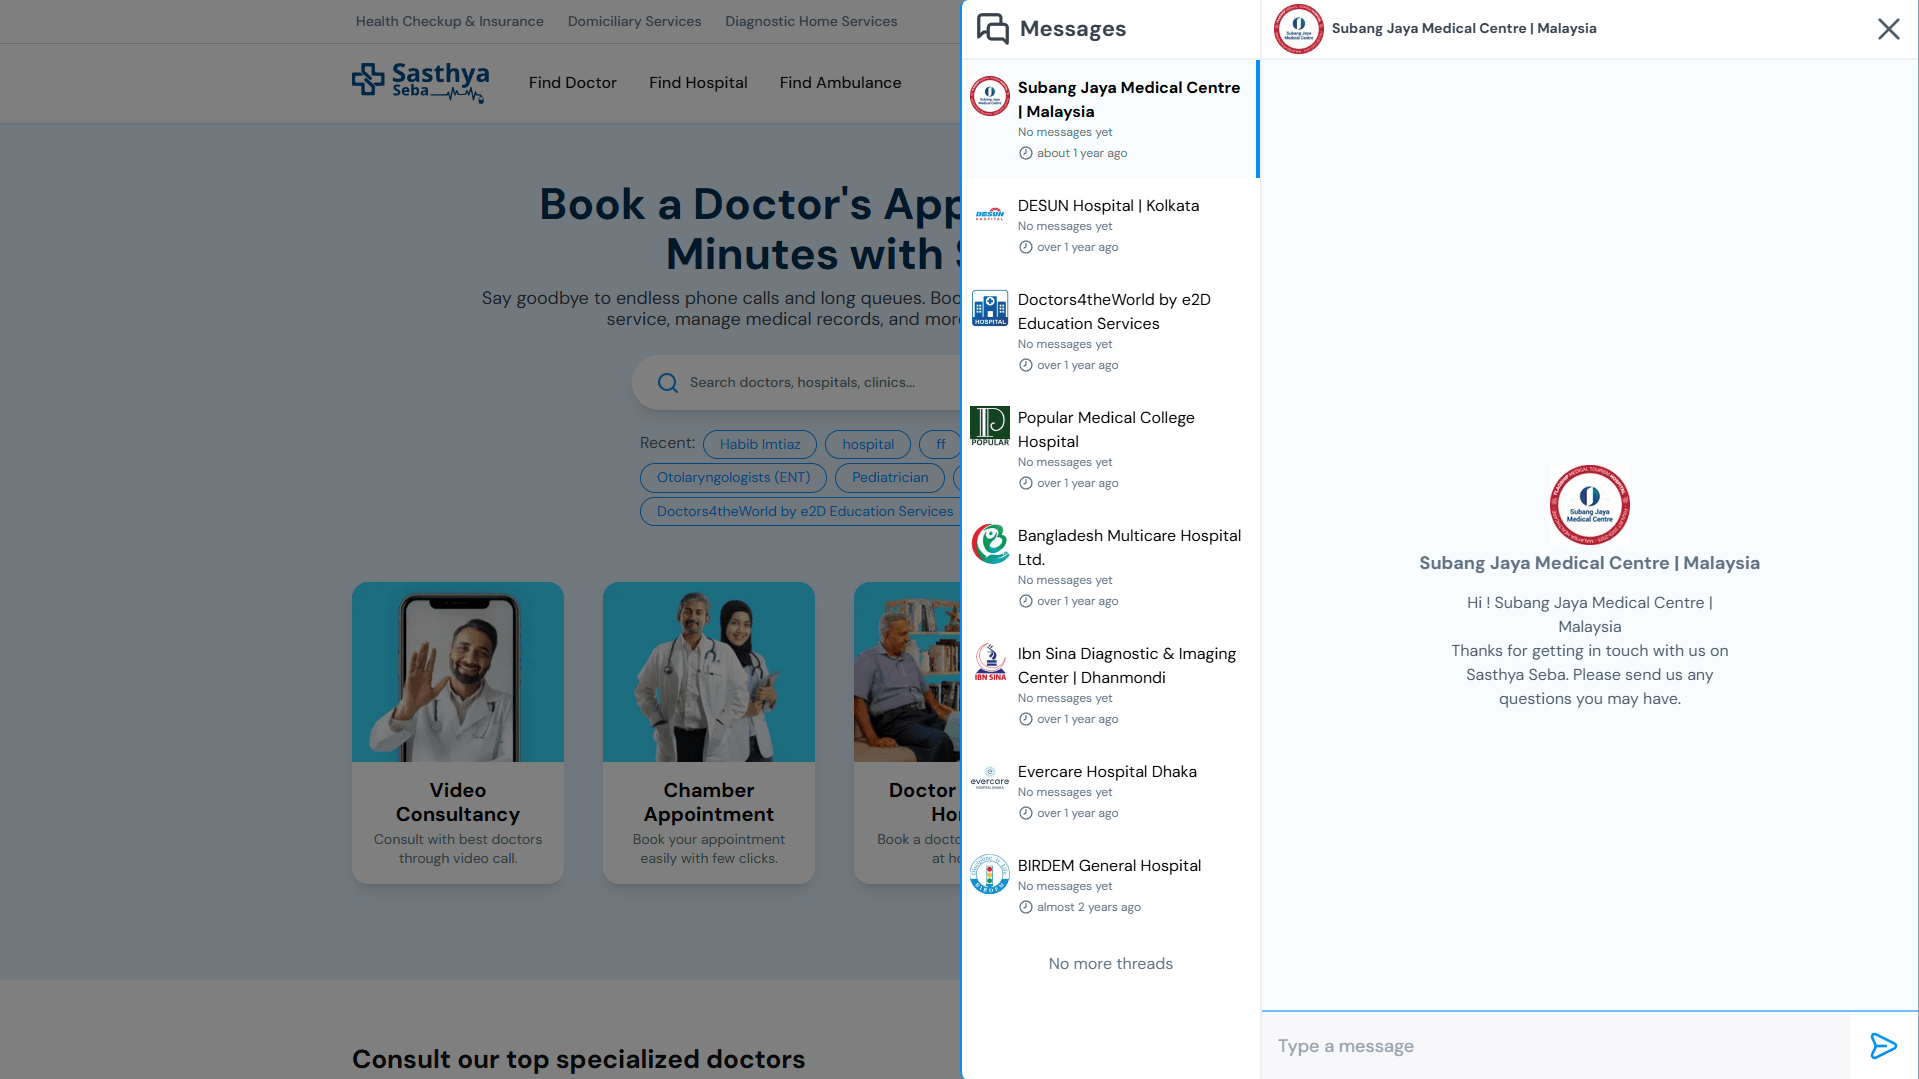Click the 'almost 2 years ago' timestamp
The image size is (1919, 1079).
pos(1088,907)
